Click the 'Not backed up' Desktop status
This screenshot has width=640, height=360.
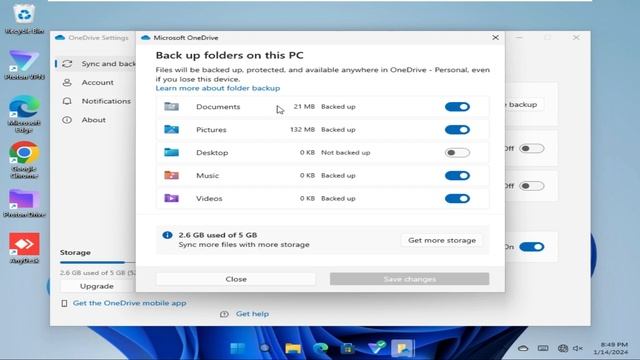[x=346, y=152]
